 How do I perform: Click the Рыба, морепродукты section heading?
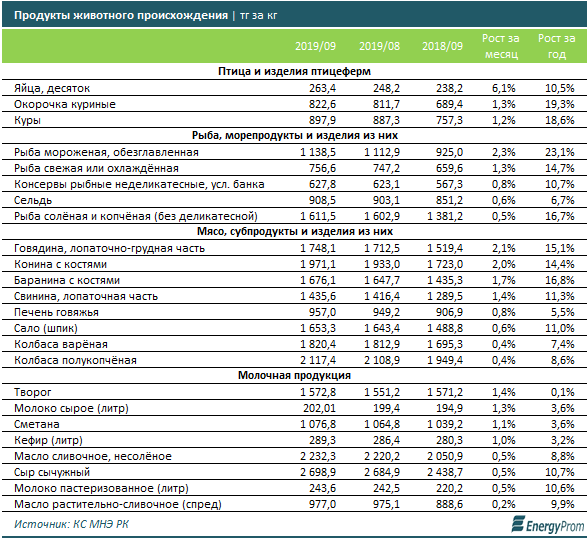click(294, 135)
